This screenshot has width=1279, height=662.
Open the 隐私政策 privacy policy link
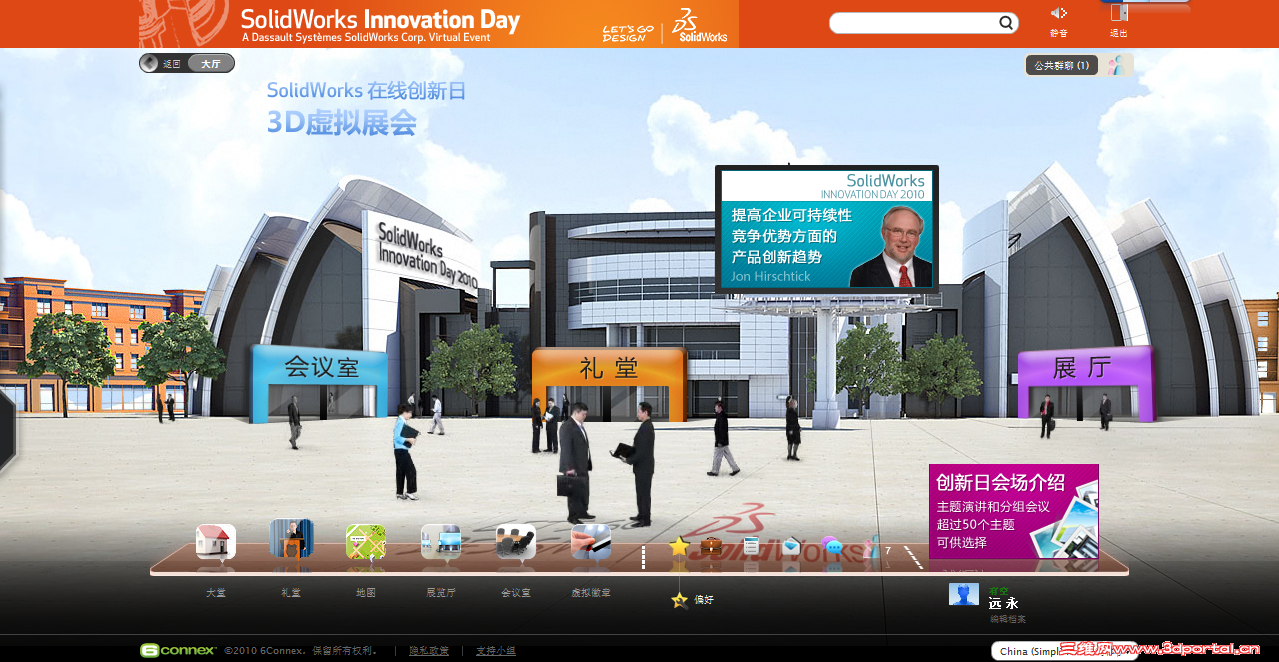[x=429, y=651]
